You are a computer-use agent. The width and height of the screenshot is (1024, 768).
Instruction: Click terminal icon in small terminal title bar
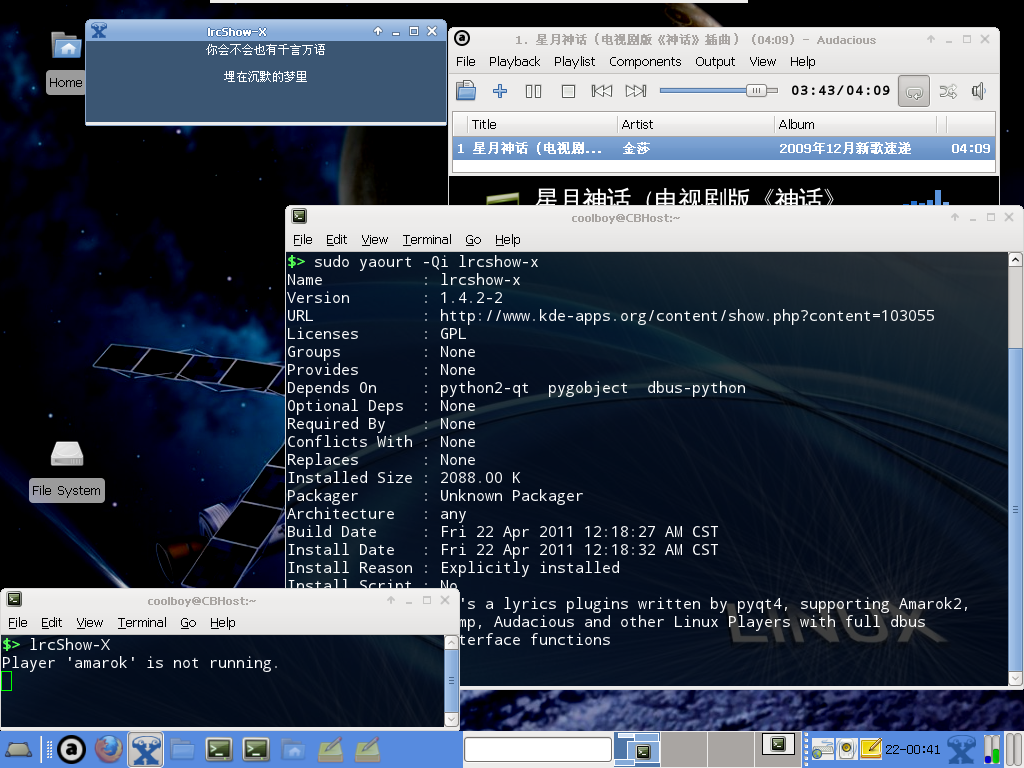[14, 599]
